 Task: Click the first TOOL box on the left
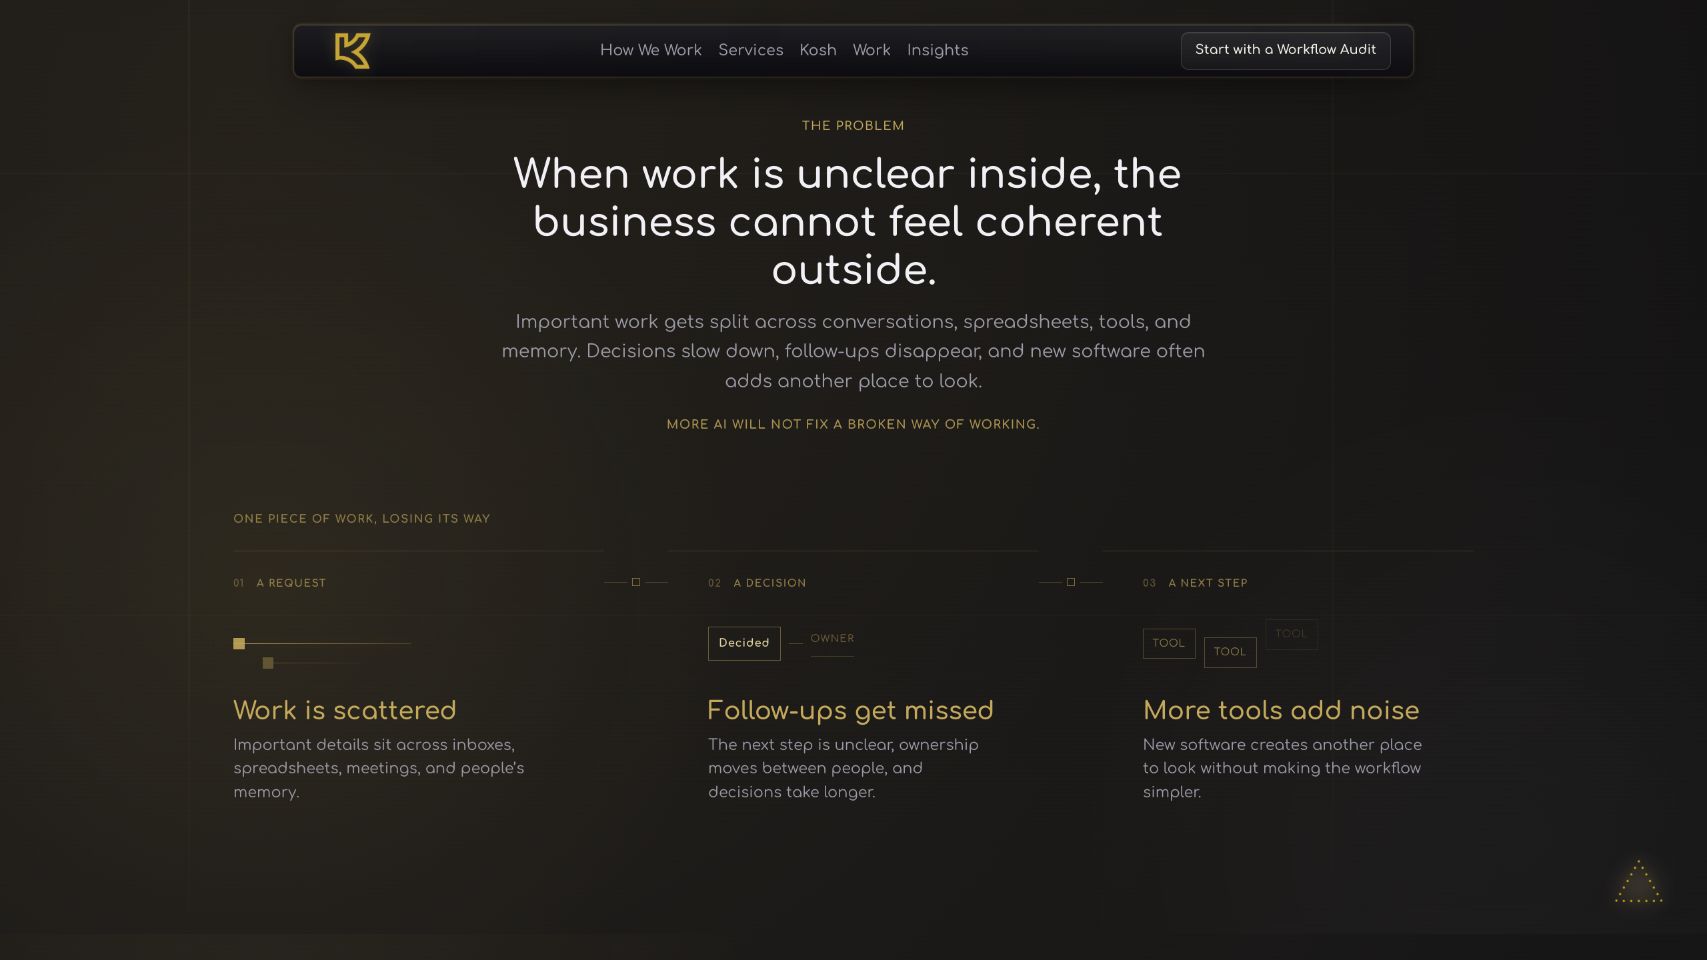(1169, 643)
